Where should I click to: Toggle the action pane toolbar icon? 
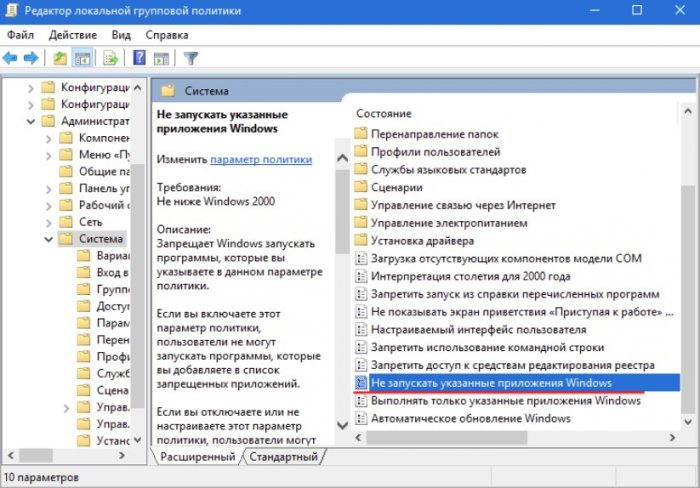point(161,58)
